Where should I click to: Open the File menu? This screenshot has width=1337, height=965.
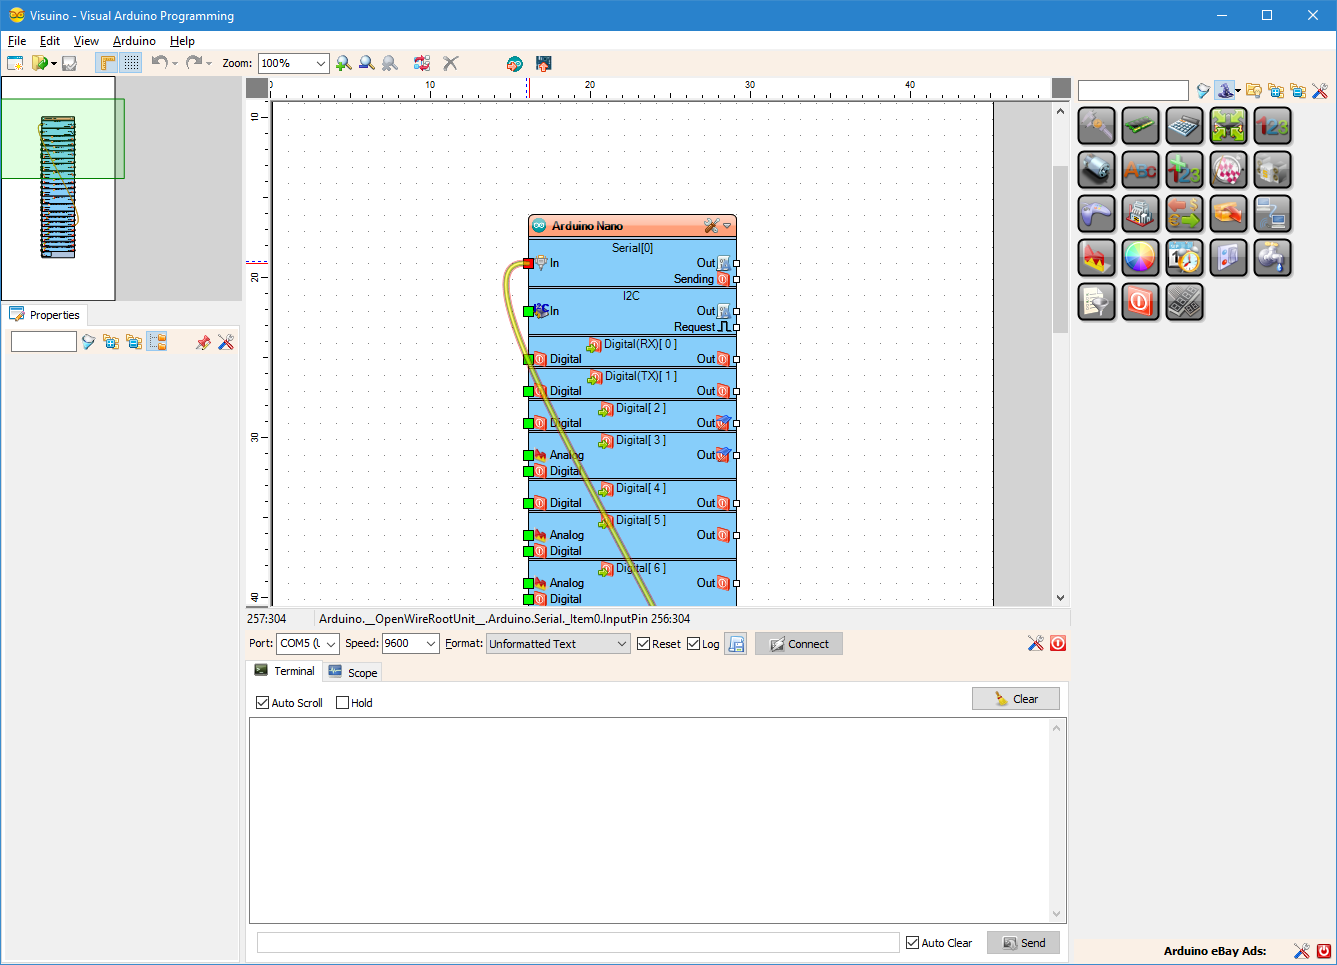tap(17, 41)
